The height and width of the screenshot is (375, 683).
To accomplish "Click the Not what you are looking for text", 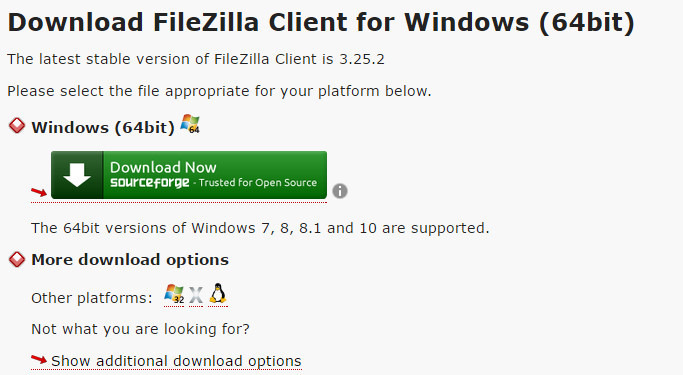I will pos(140,329).
